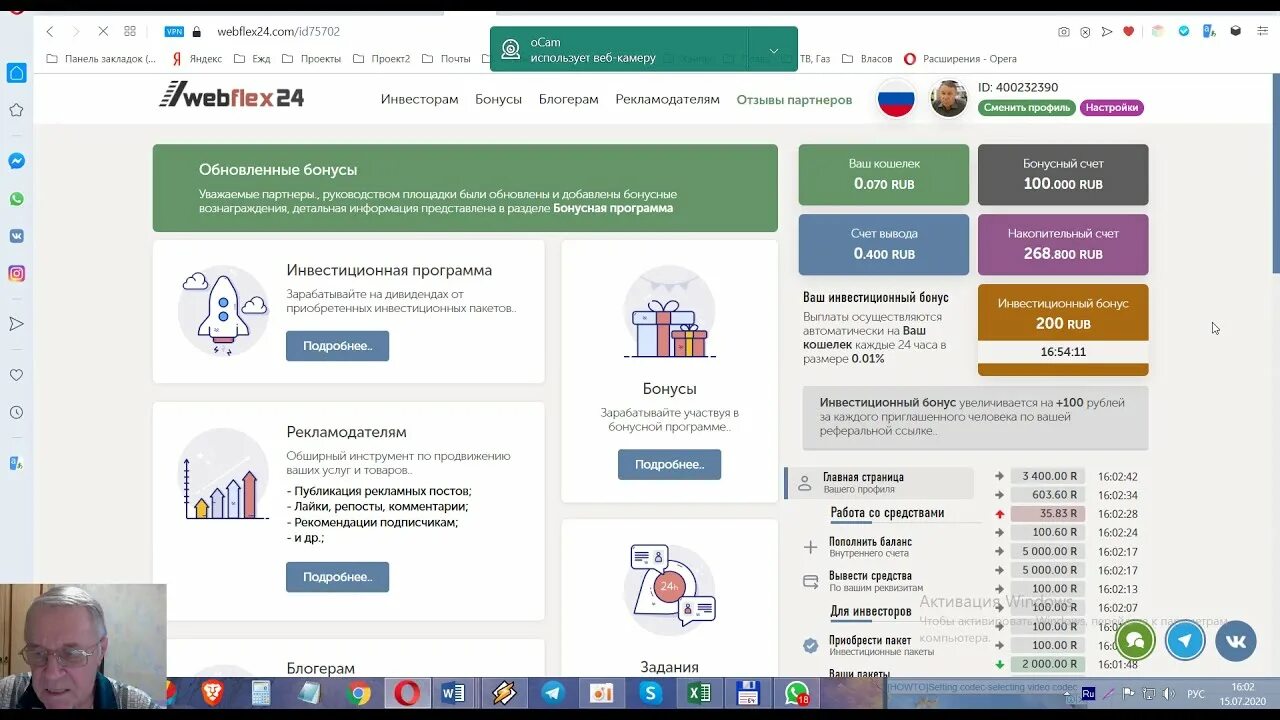
Task: Open the green chat support button
Action: [x=1135, y=640]
